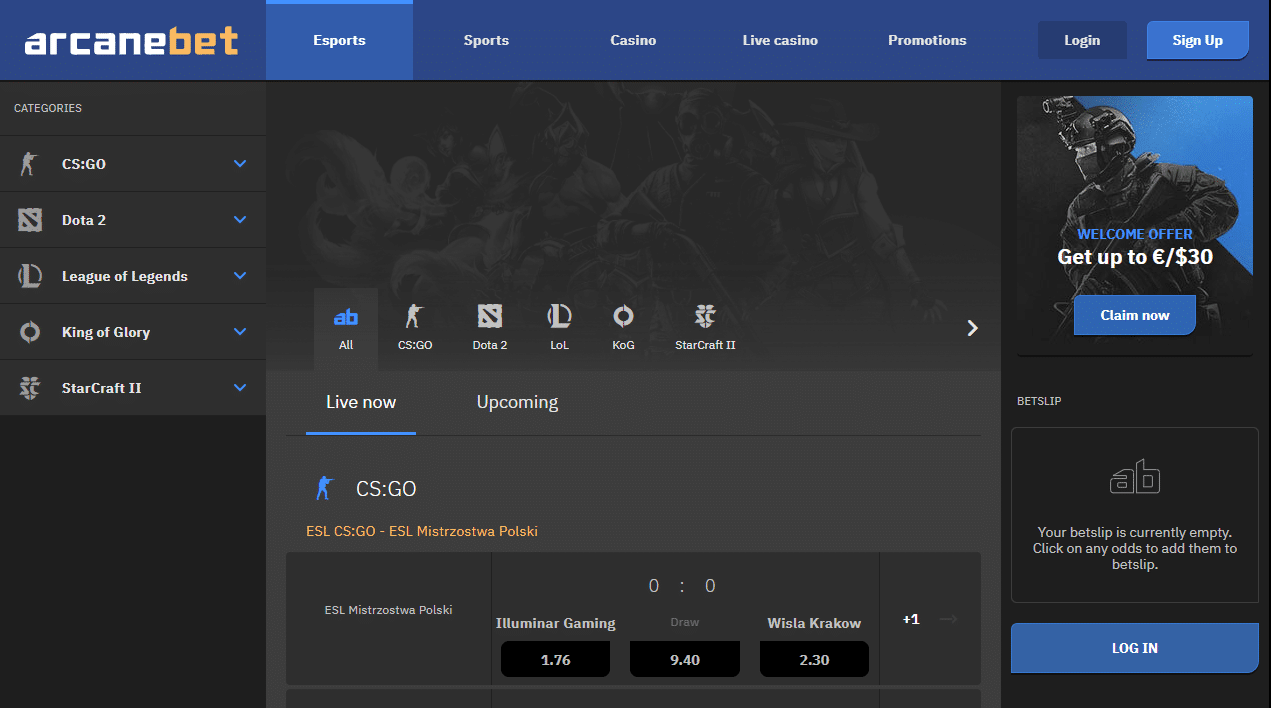Click the League of Legends sidebar icon
Screen dimensions: 1271x708
click(x=30, y=276)
